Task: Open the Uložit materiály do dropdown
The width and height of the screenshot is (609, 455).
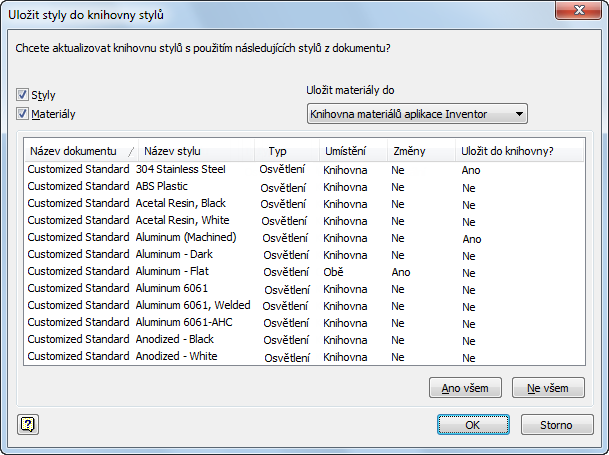Action: (417, 114)
